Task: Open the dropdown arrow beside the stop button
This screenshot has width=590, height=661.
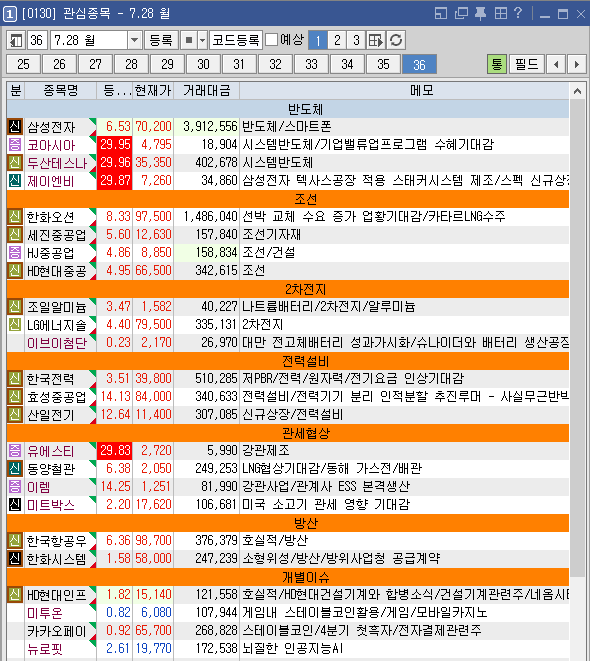Action: [203, 40]
